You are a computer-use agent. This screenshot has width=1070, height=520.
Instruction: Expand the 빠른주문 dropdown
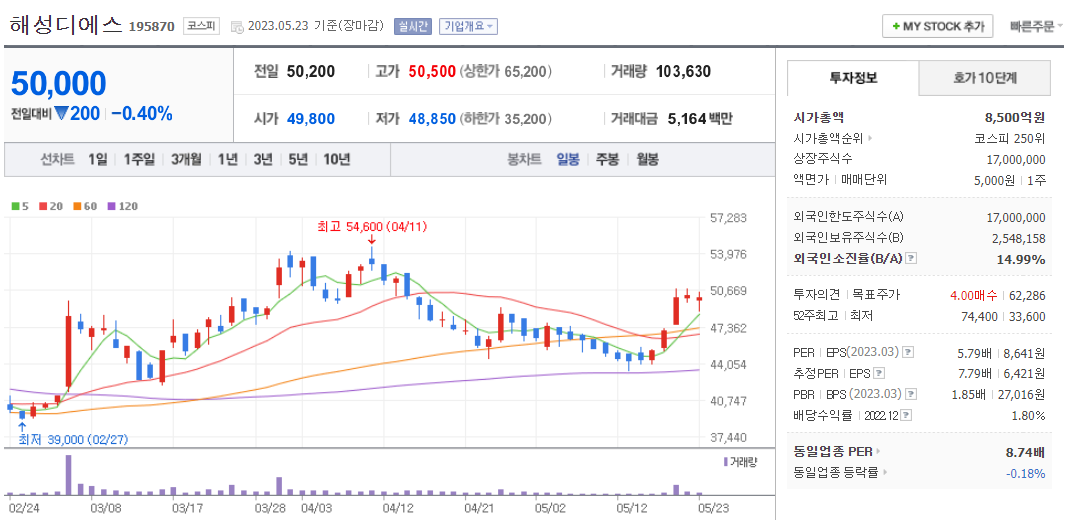[1036, 27]
